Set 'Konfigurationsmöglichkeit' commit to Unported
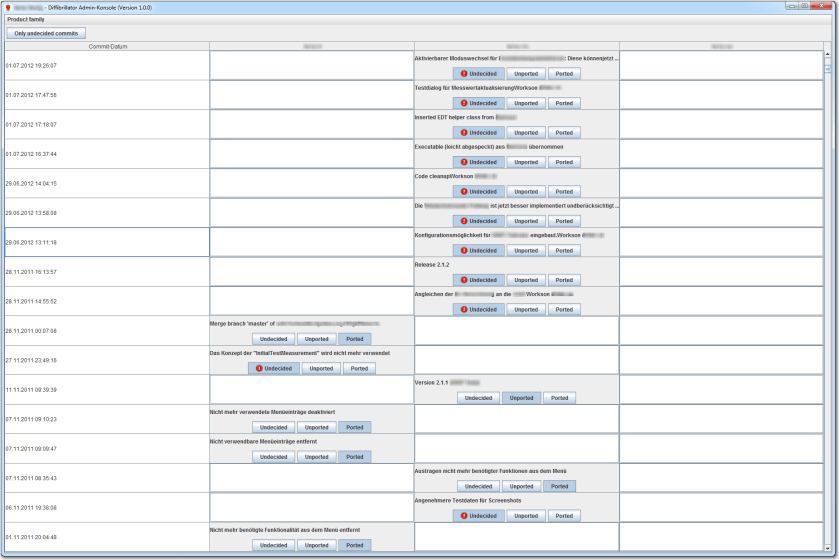Screen dimensions: 839x560 click(x=525, y=250)
